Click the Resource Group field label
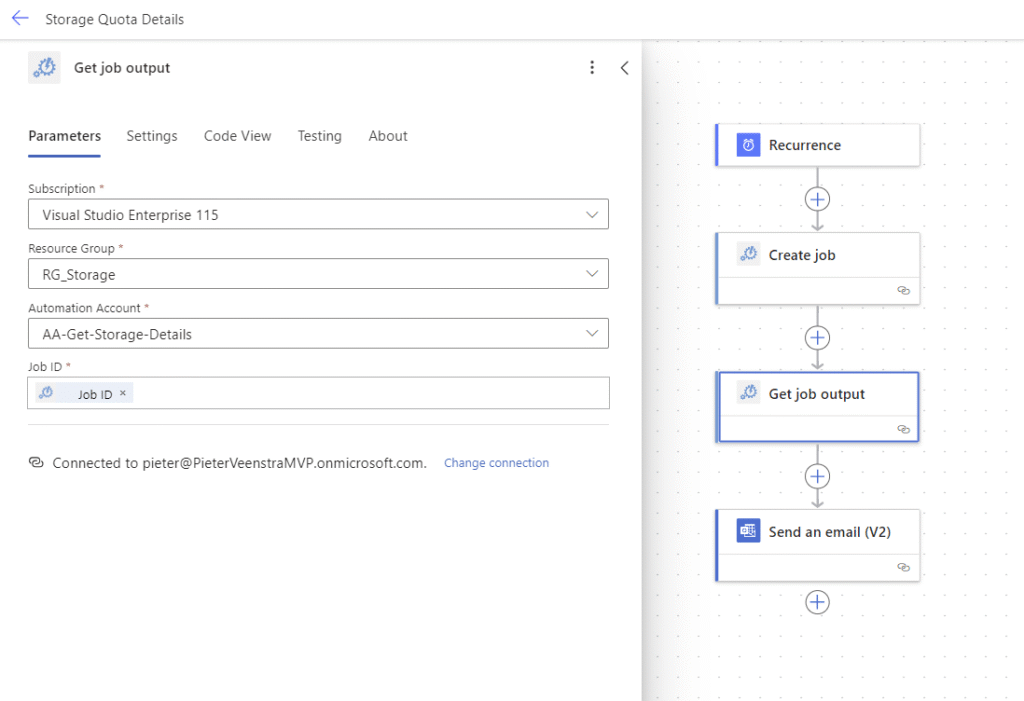Viewport: 1024px width, 701px height. coord(71,248)
